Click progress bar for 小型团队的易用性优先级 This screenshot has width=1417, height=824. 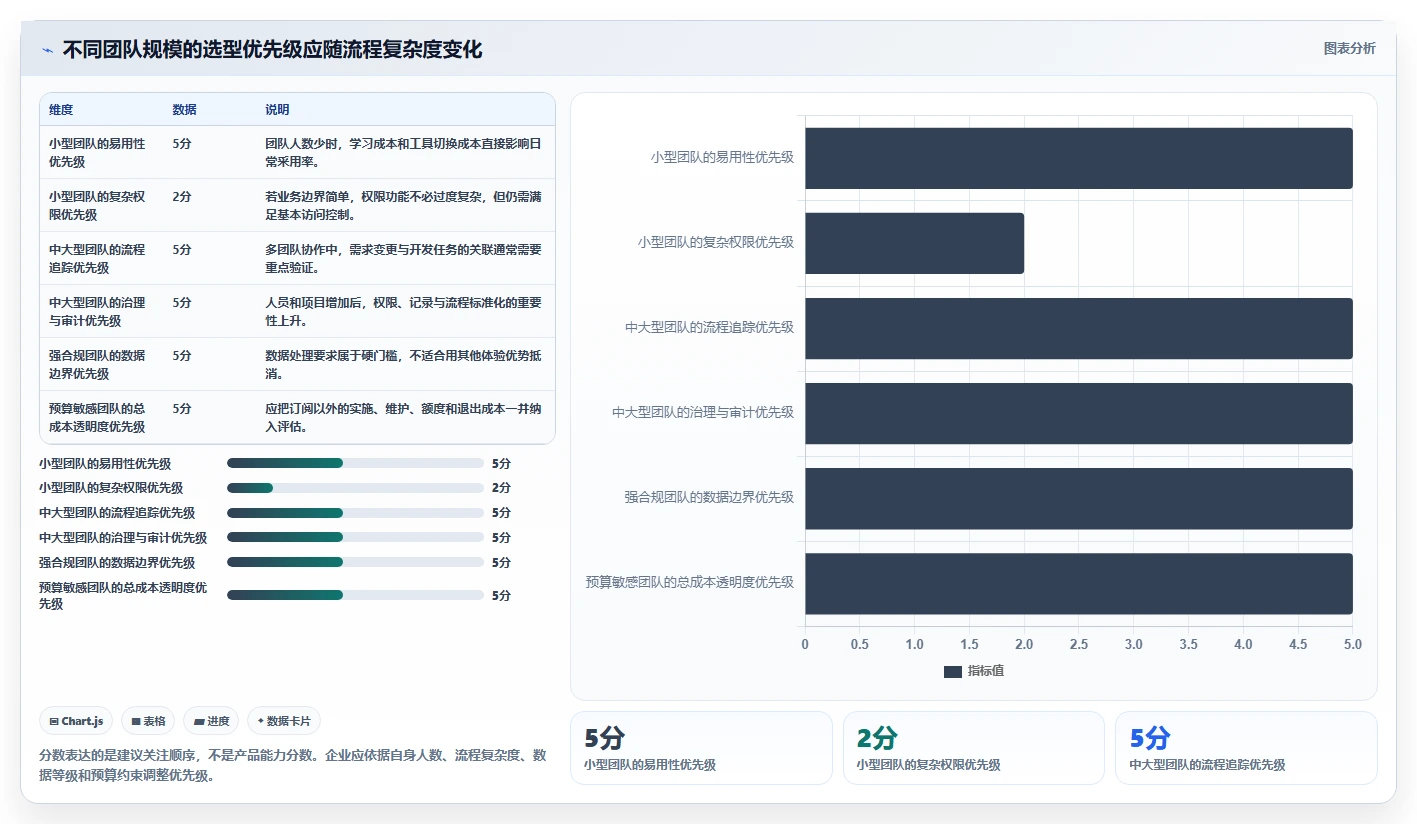pos(355,463)
